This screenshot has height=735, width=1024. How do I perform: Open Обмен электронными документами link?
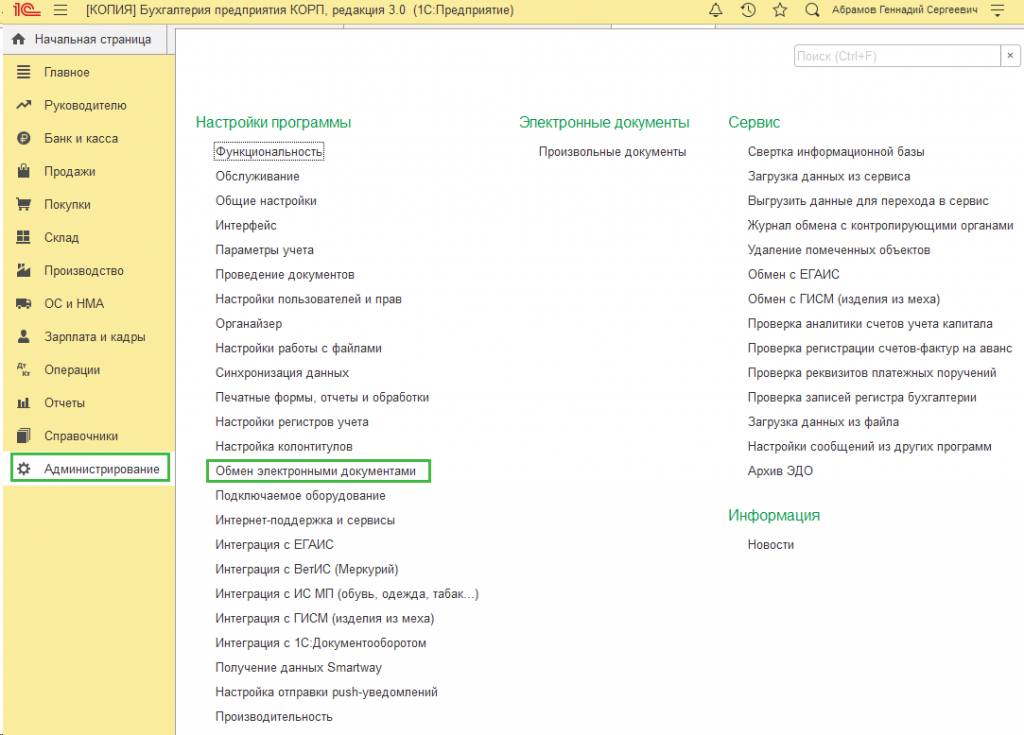tap(318, 471)
